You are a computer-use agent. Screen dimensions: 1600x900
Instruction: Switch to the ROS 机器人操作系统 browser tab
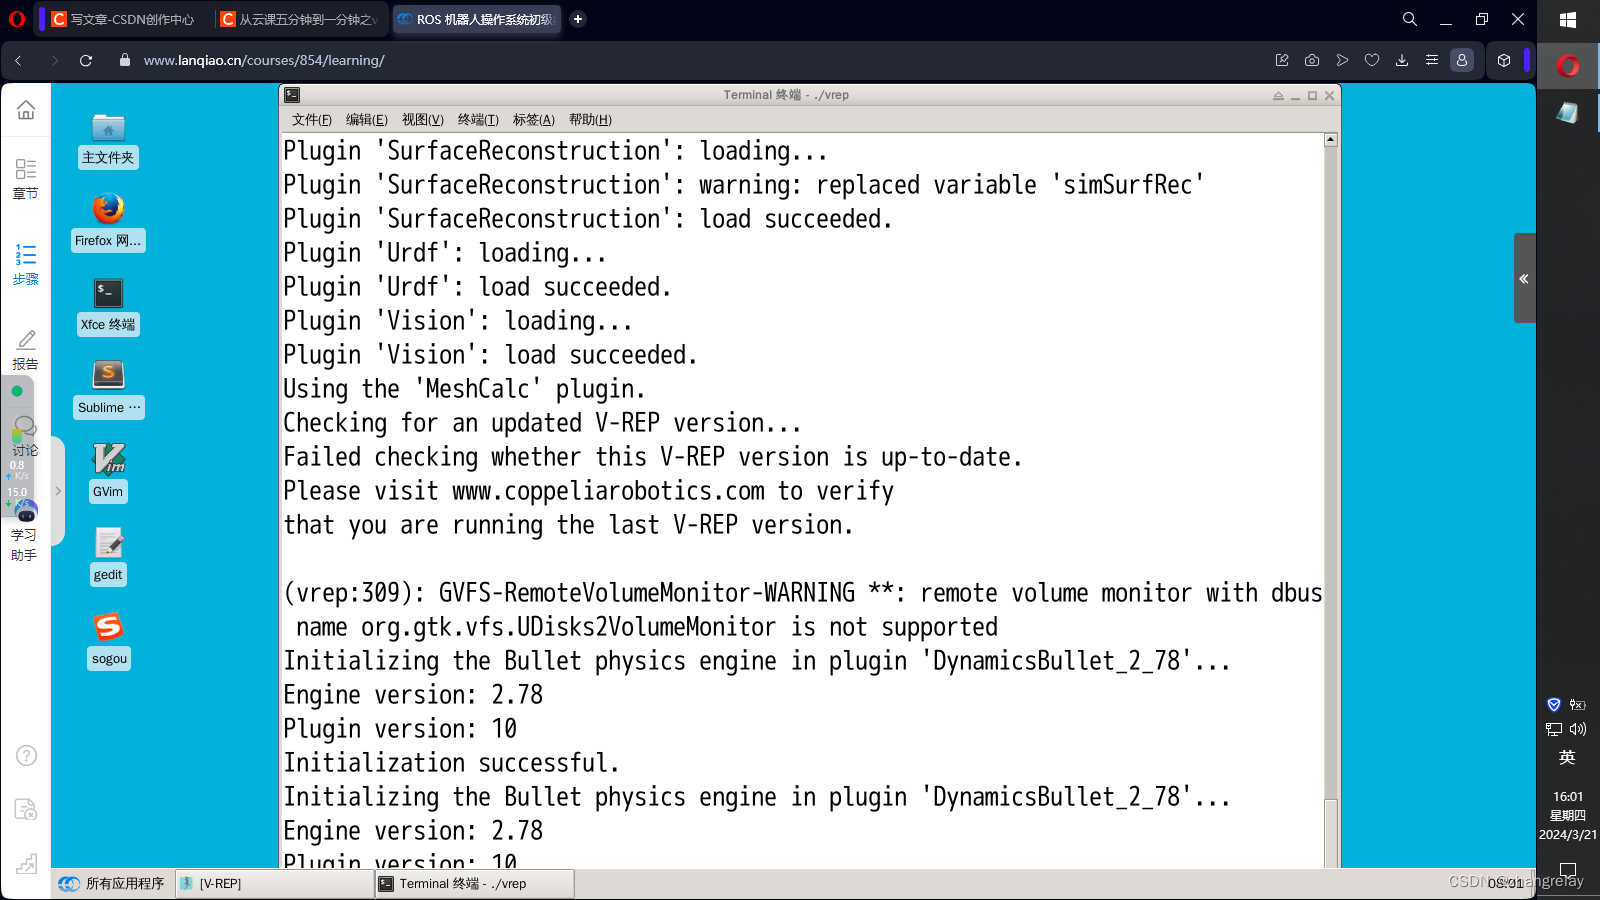(x=476, y=19)
